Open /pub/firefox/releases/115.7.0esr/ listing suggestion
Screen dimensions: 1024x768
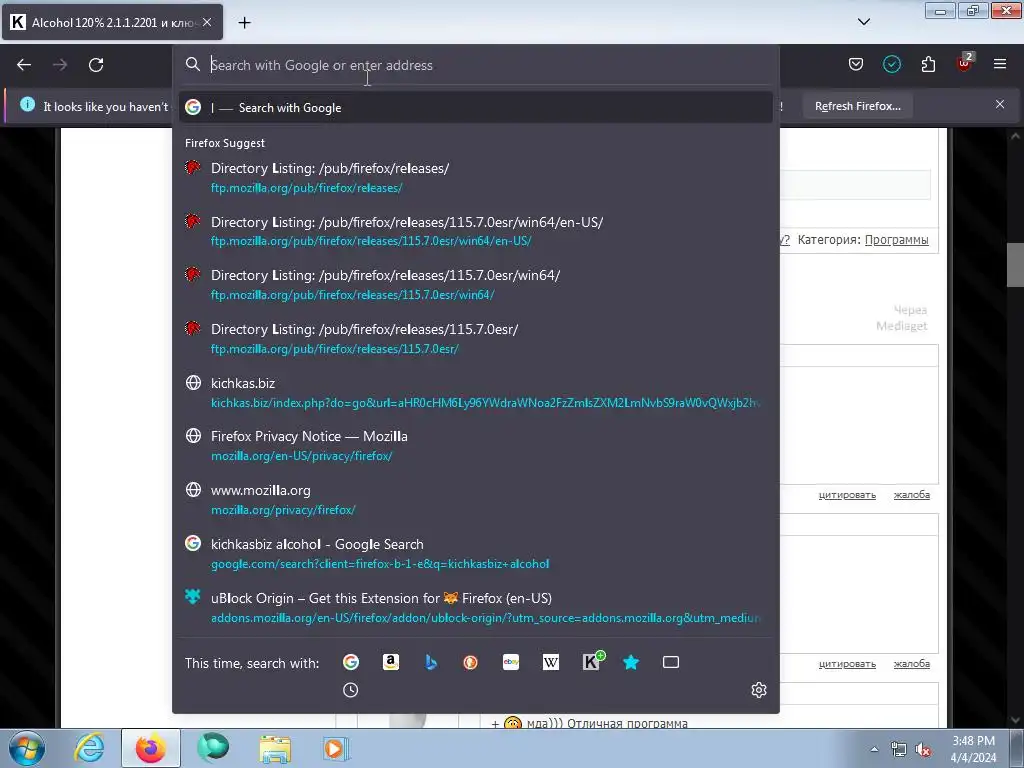pos(476,338)
